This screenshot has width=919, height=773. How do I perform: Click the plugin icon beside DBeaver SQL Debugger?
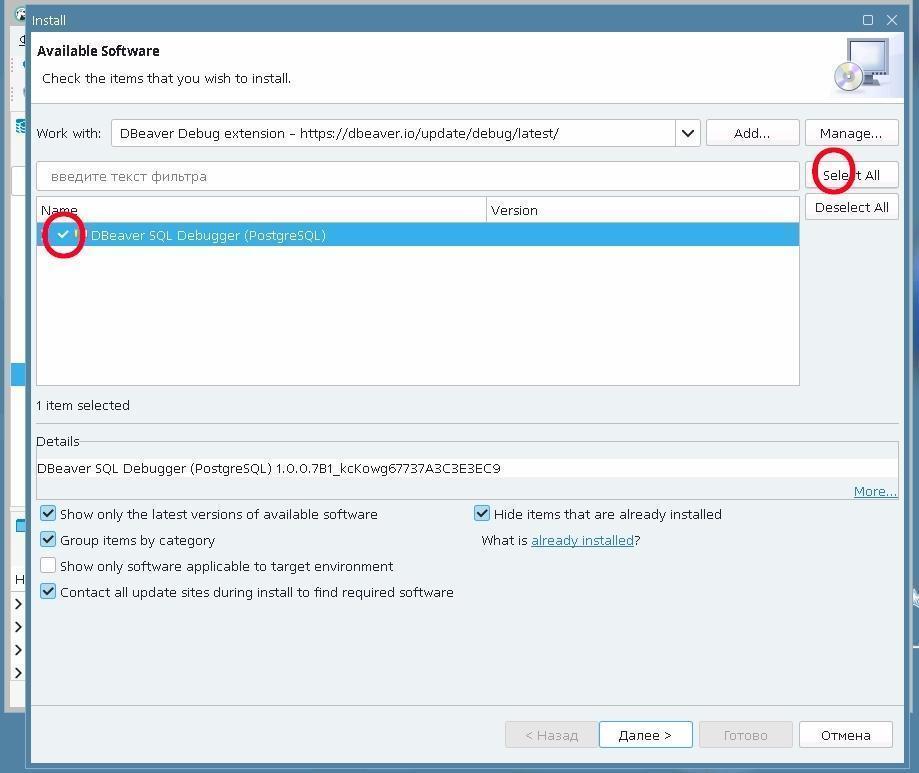coord(81,235)
